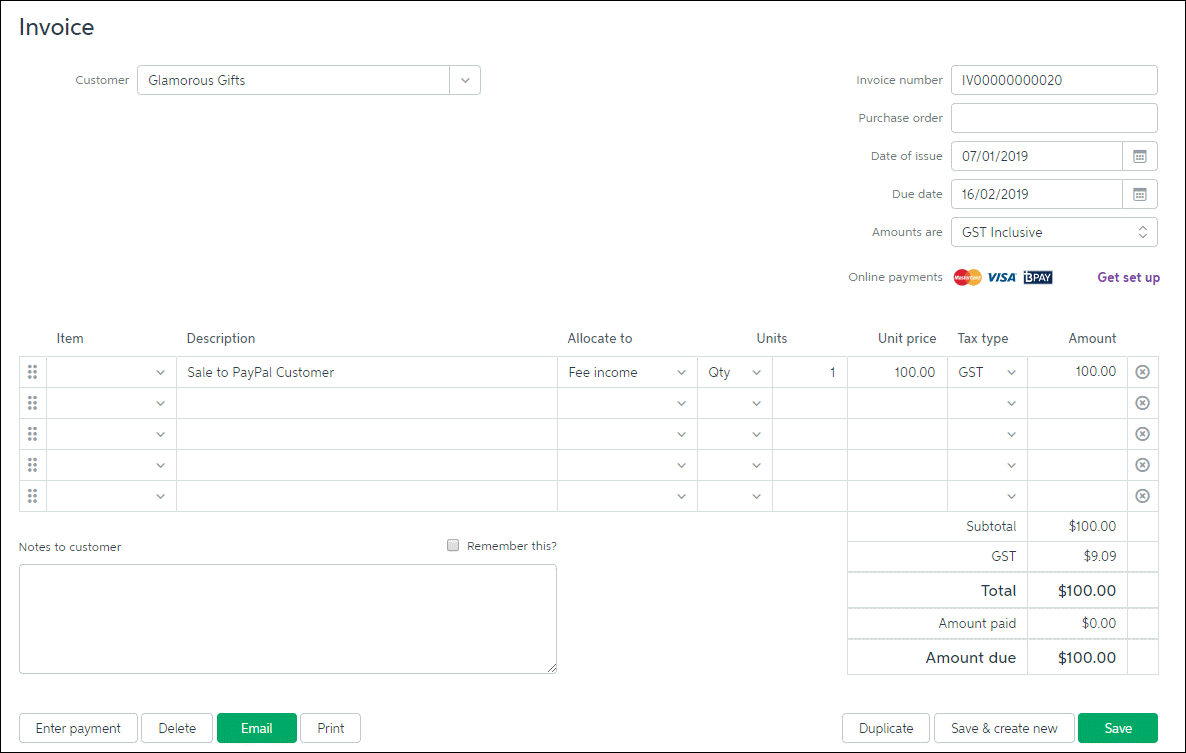Follow the Get set up link
Image resolution: width=1186 pixels, height=753 pixels.
click(x=1128, y=277)
